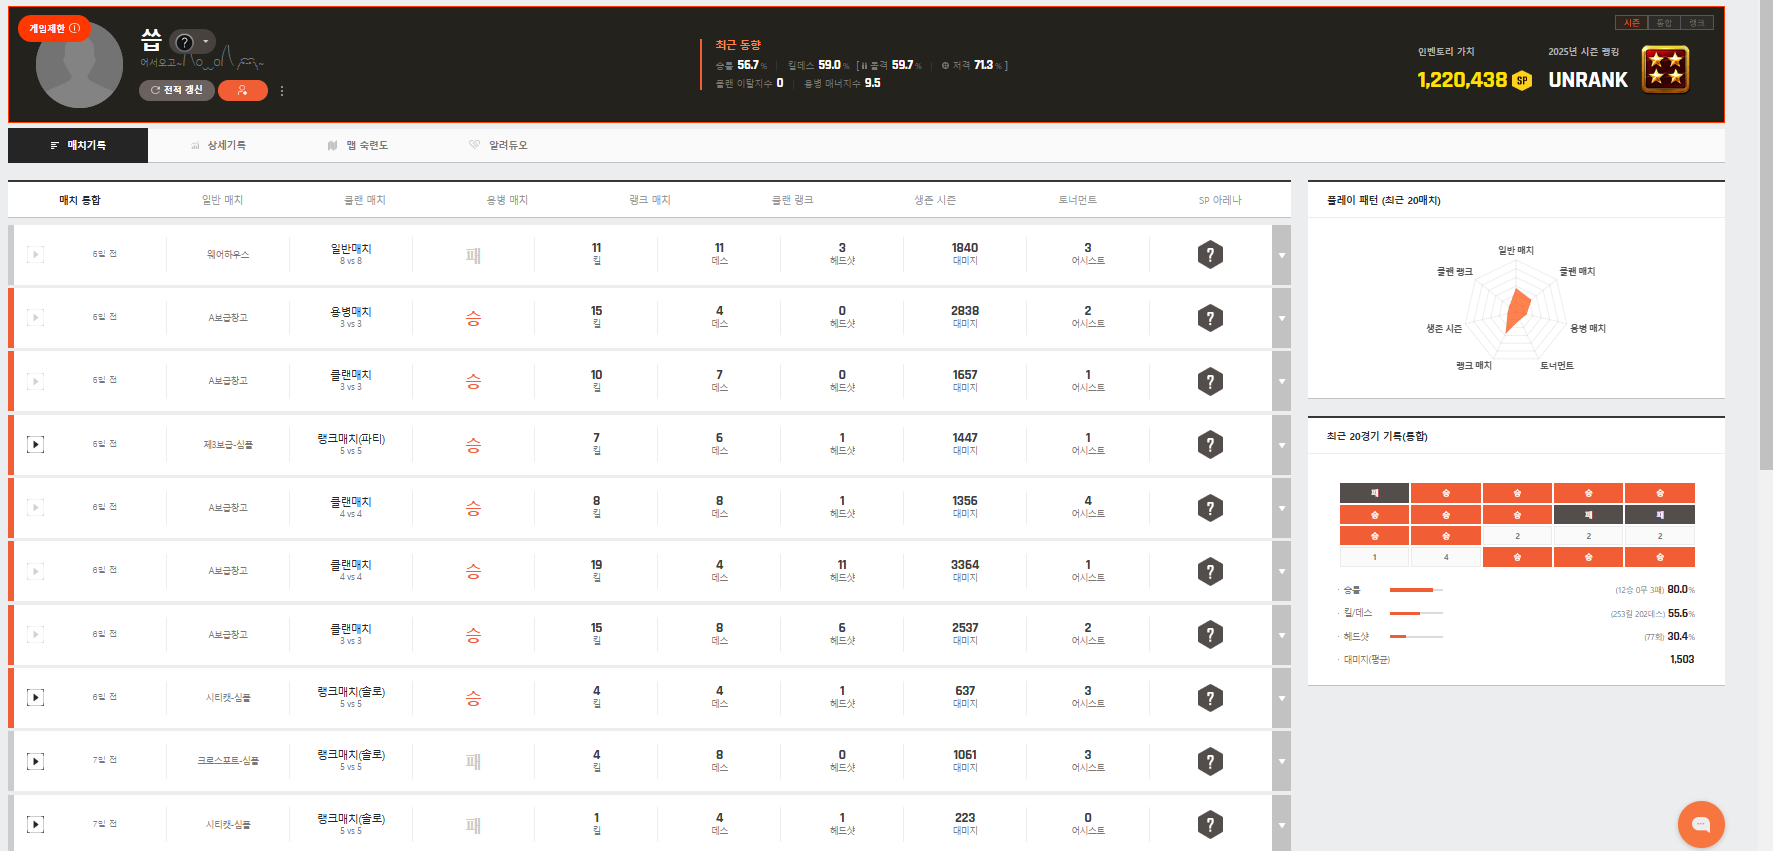This screenshot has width=1773, height=851.
Task: Click the orange chat bubble icon
Action: coord(1700,825)
